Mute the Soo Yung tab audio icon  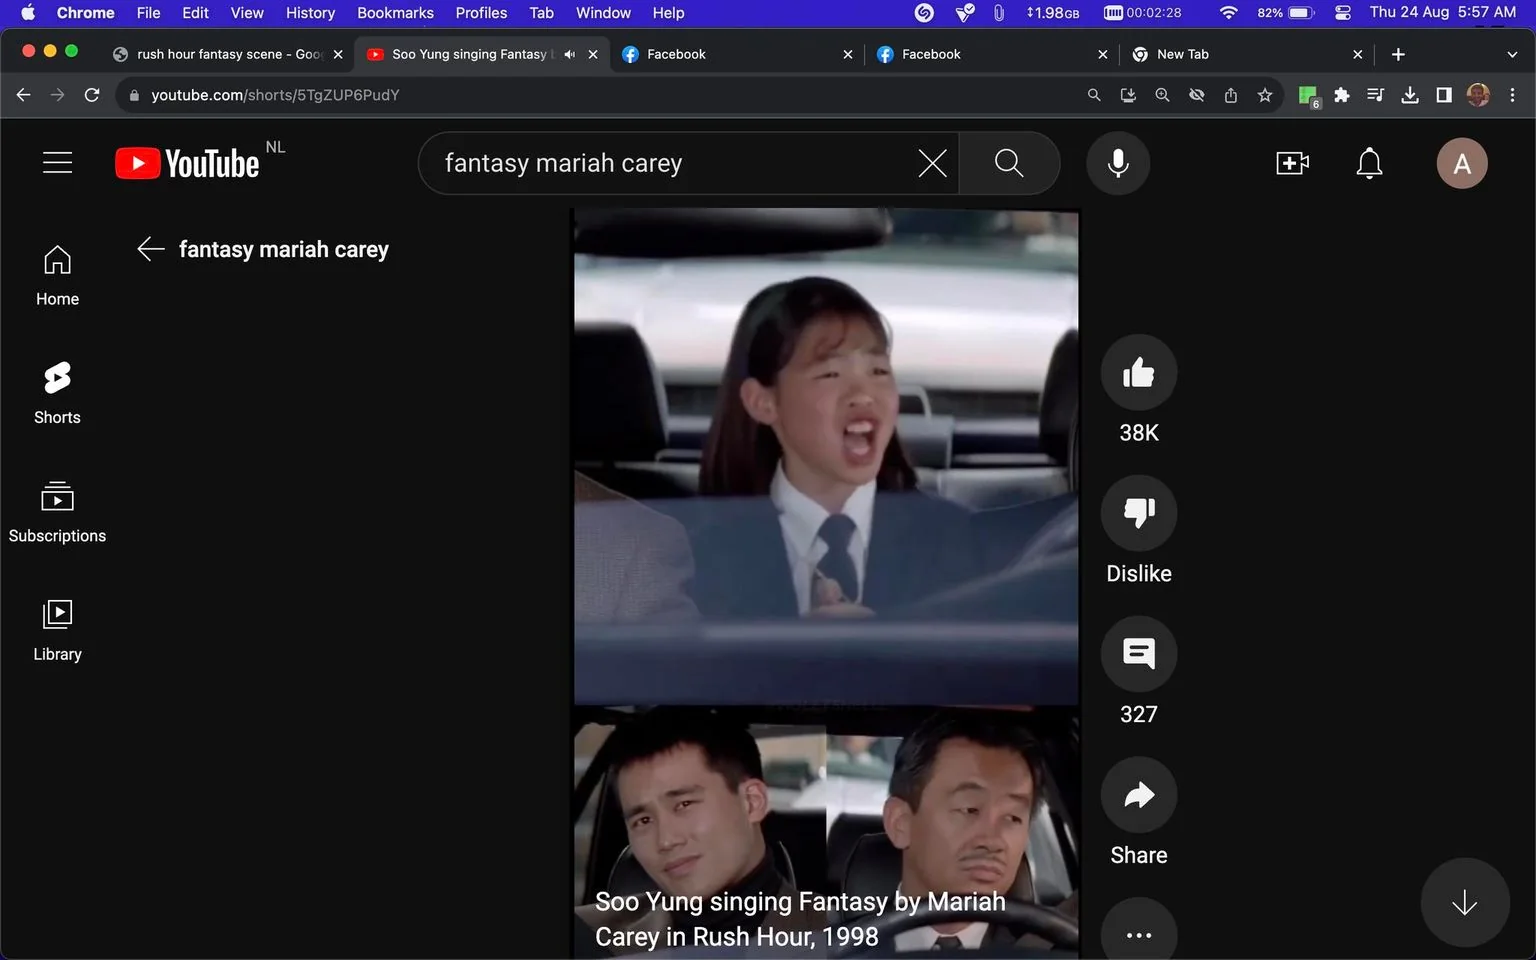(x=569, y=54)
